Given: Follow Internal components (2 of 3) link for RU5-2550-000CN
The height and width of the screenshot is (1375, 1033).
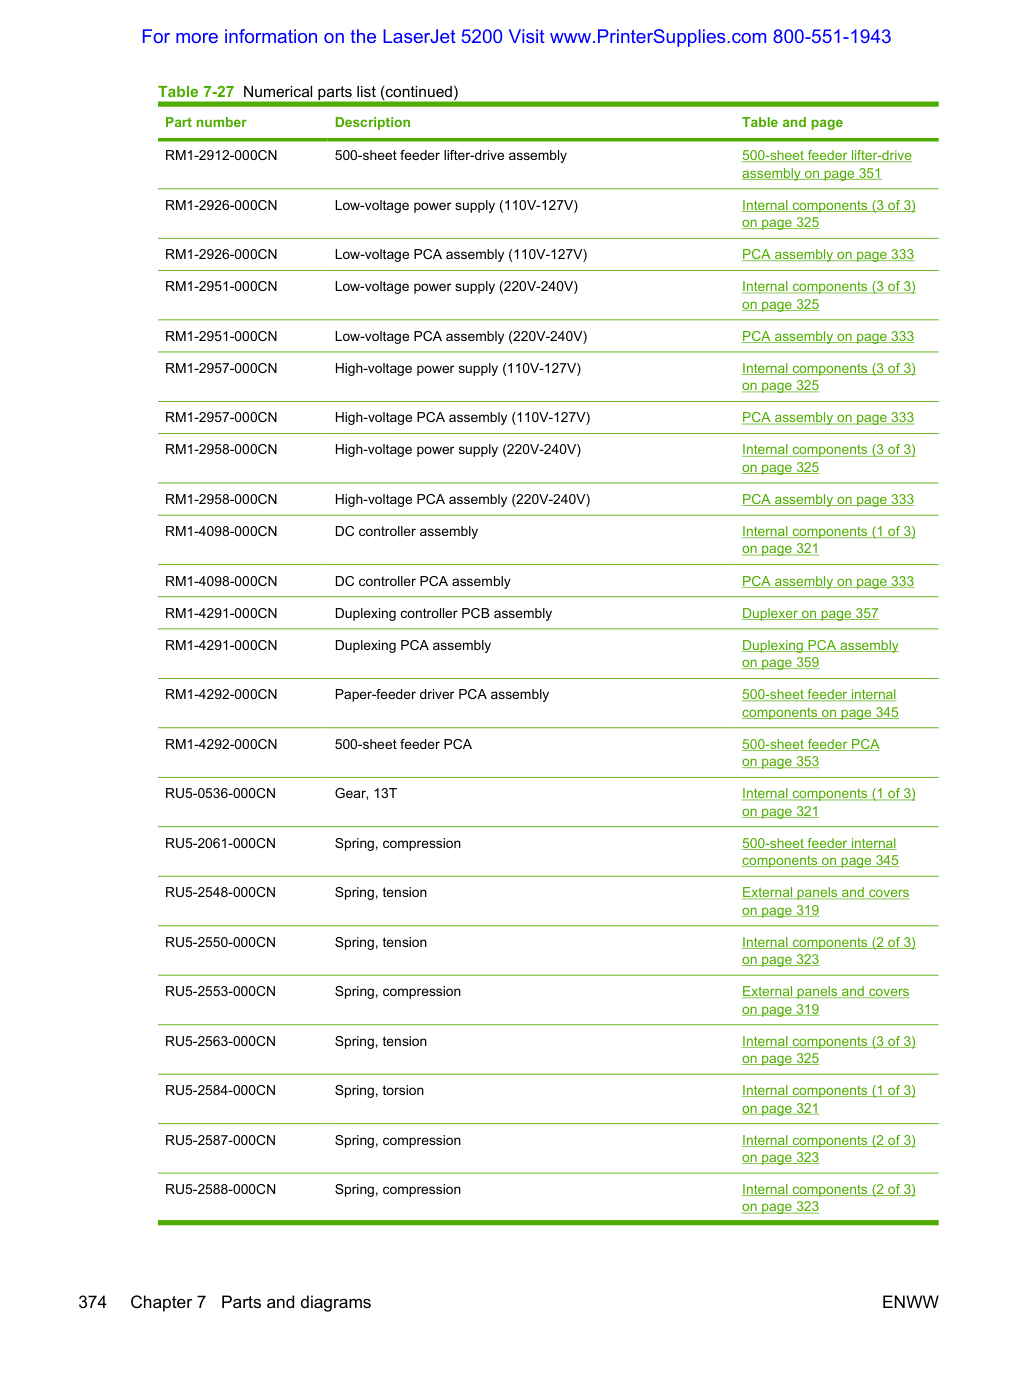Looking at the screenshot, I should coord(828,951).
